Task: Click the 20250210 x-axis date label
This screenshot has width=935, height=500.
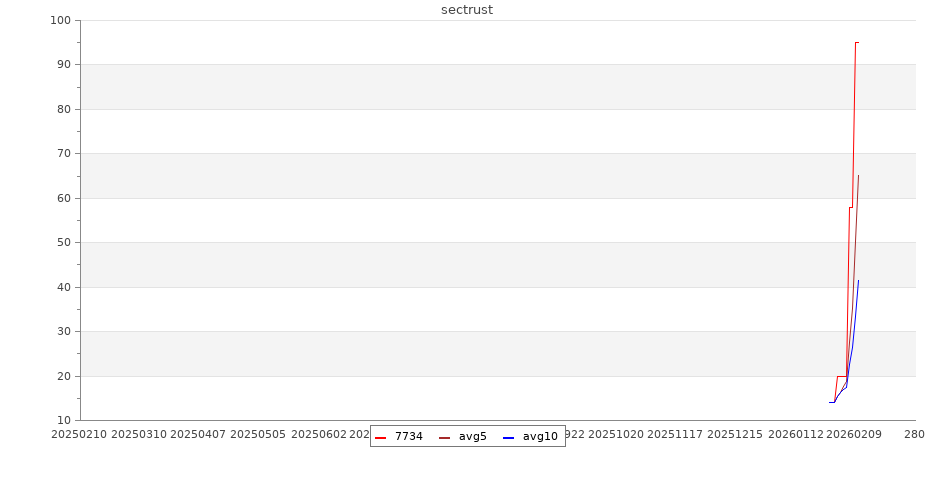Action: coord(79,435)
